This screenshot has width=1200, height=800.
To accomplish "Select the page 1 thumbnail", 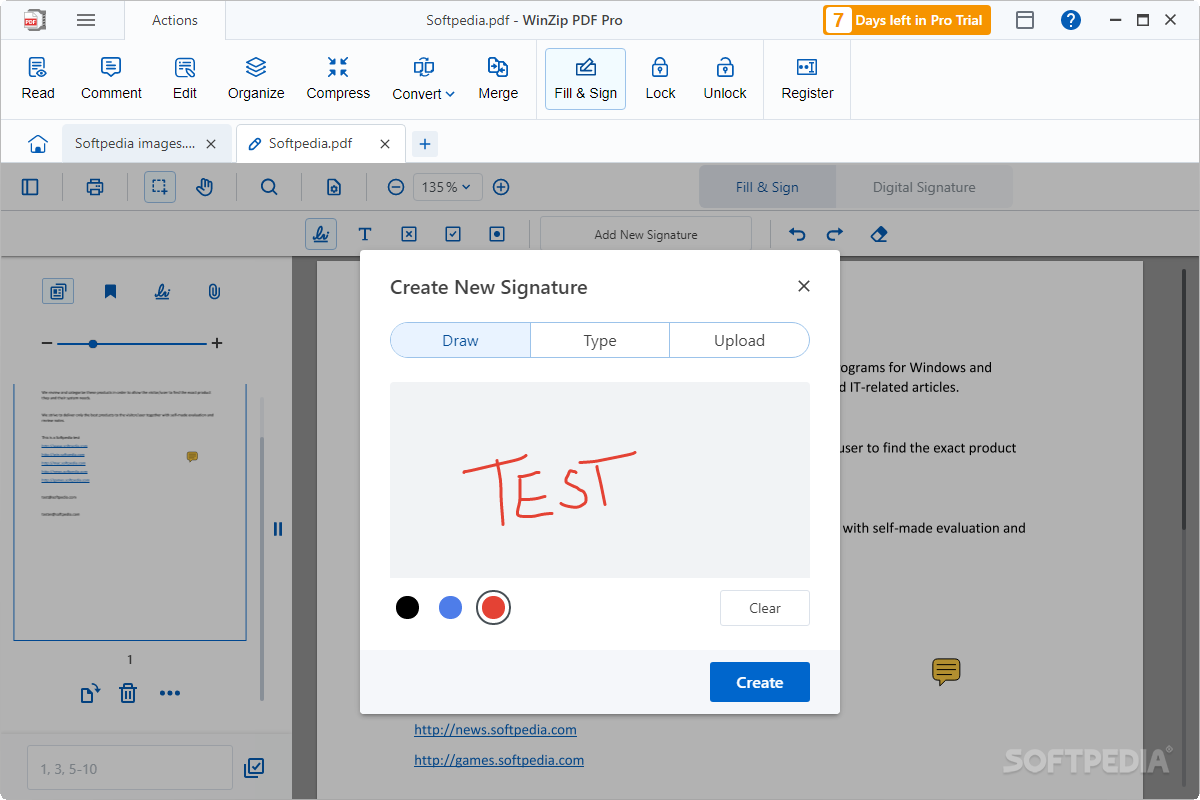I will 130,512.
